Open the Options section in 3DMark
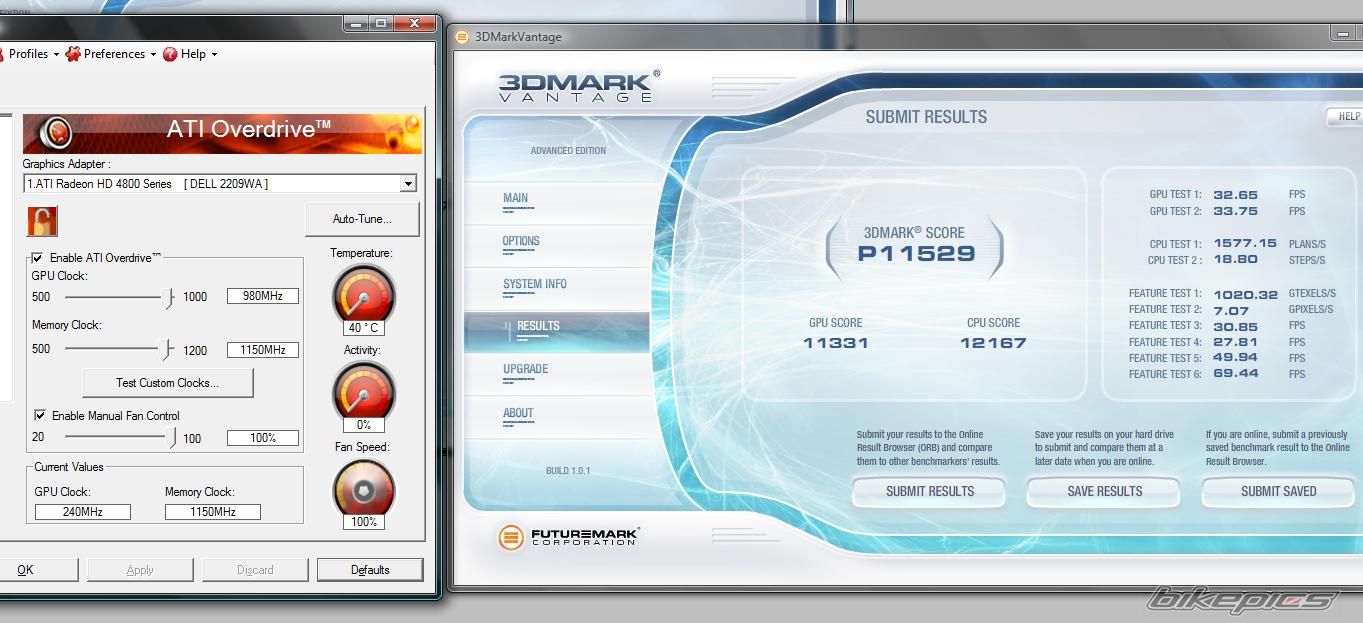This screenshot has height=623, width=1363. [x=521, y=241]
